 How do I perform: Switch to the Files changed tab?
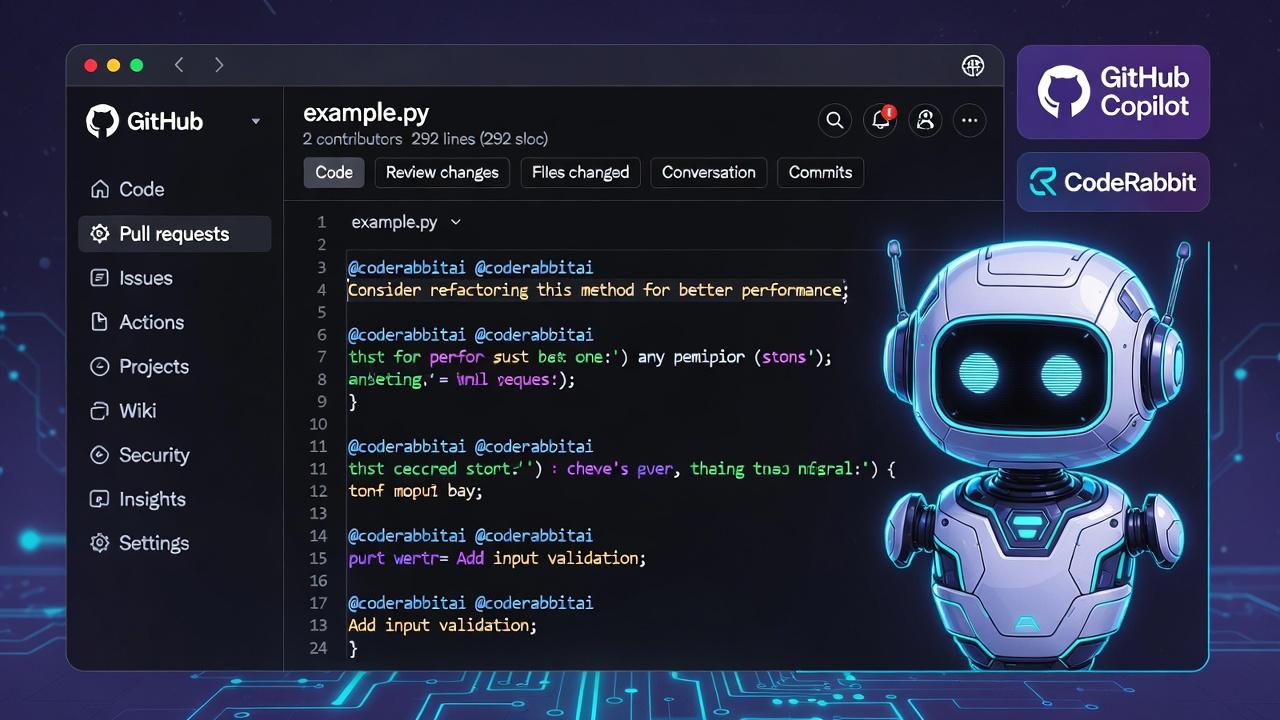pos(580,172)
